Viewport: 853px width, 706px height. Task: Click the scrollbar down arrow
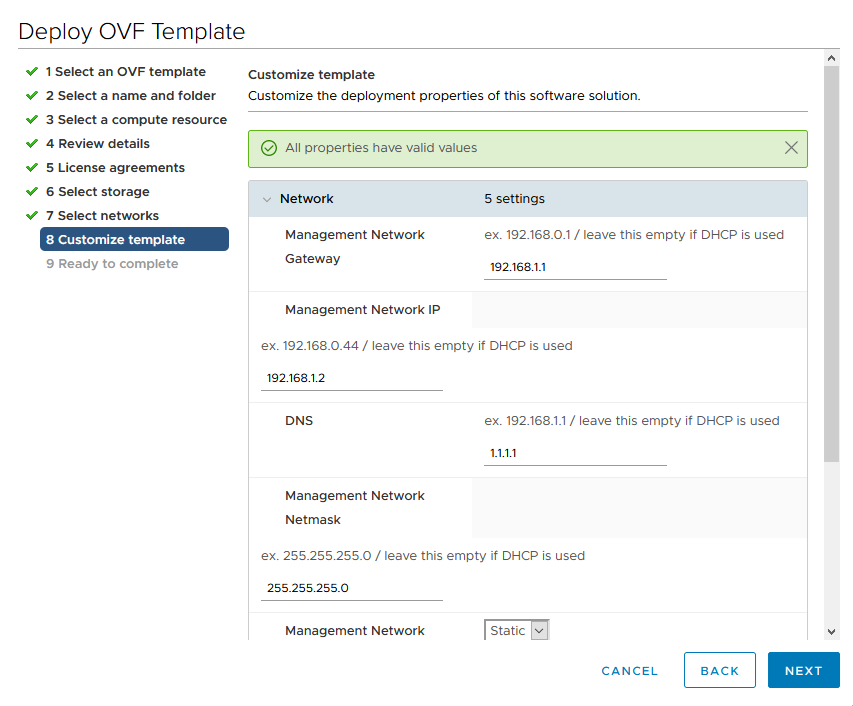point(831,631)
